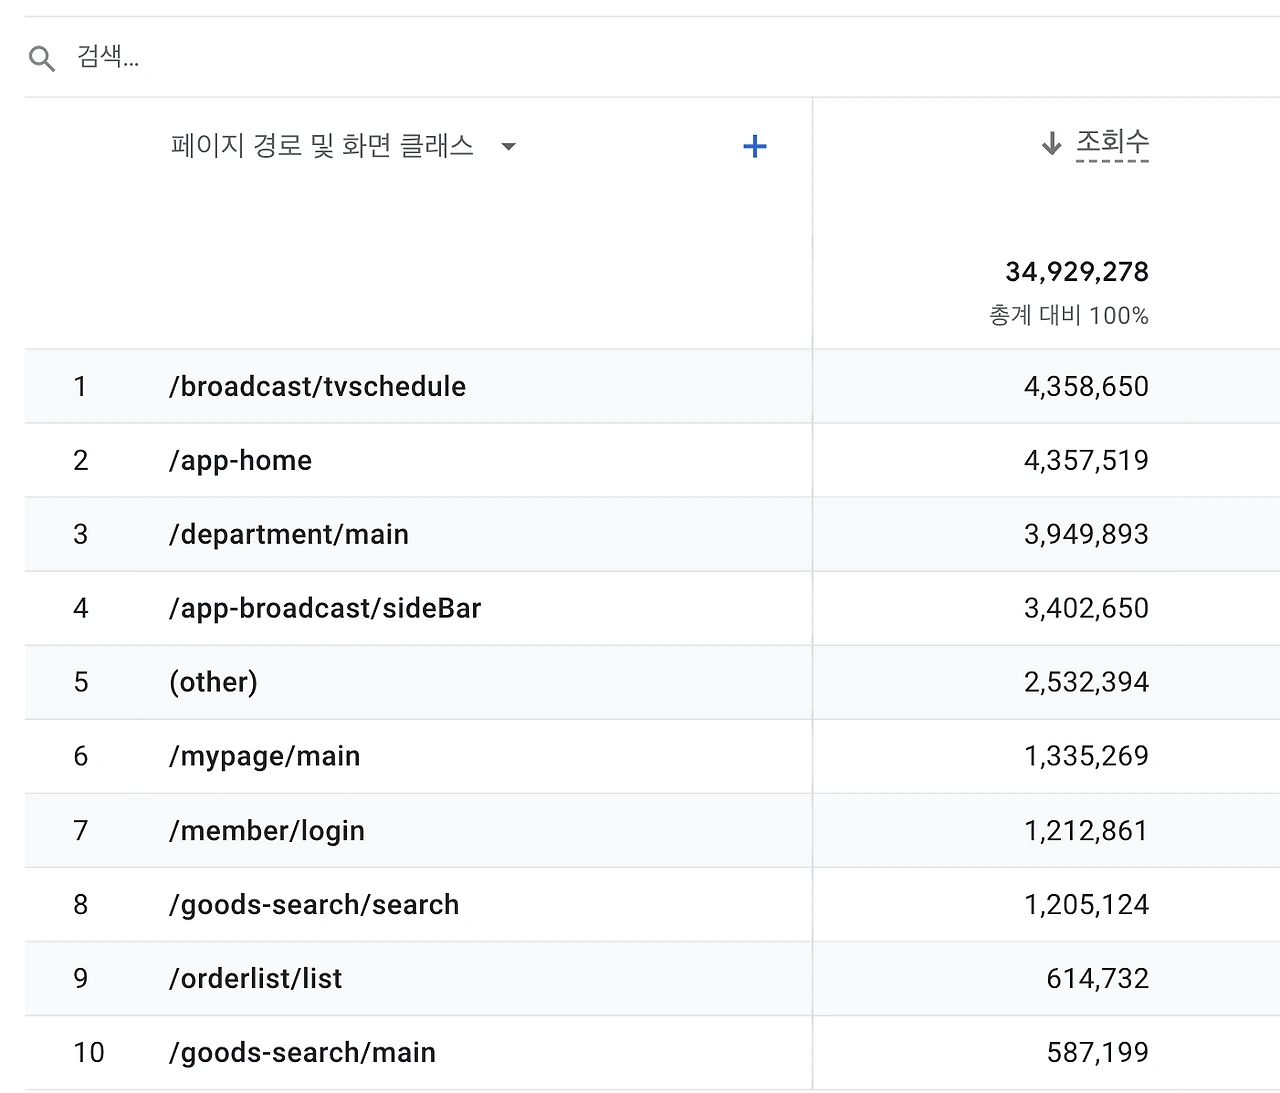Viewport: 1280px width, 1093px height.
Task: Select the /app-home page path
Action: coord(240,461)
